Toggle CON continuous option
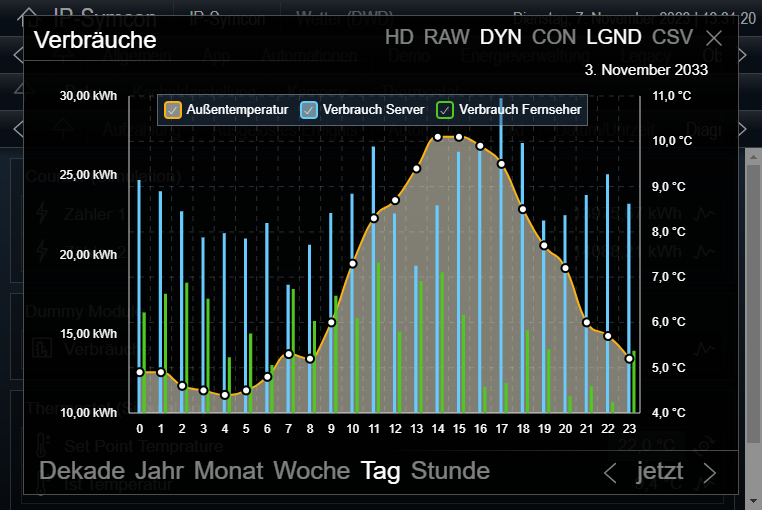 click(x=553, y=38)
